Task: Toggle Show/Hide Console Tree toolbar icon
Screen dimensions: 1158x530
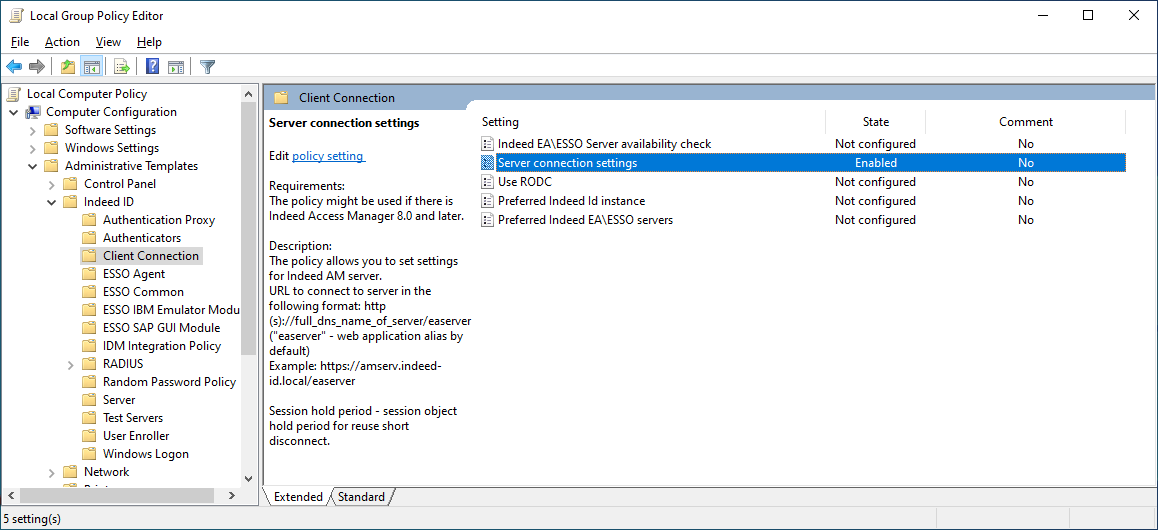Action: click(91, 67)
